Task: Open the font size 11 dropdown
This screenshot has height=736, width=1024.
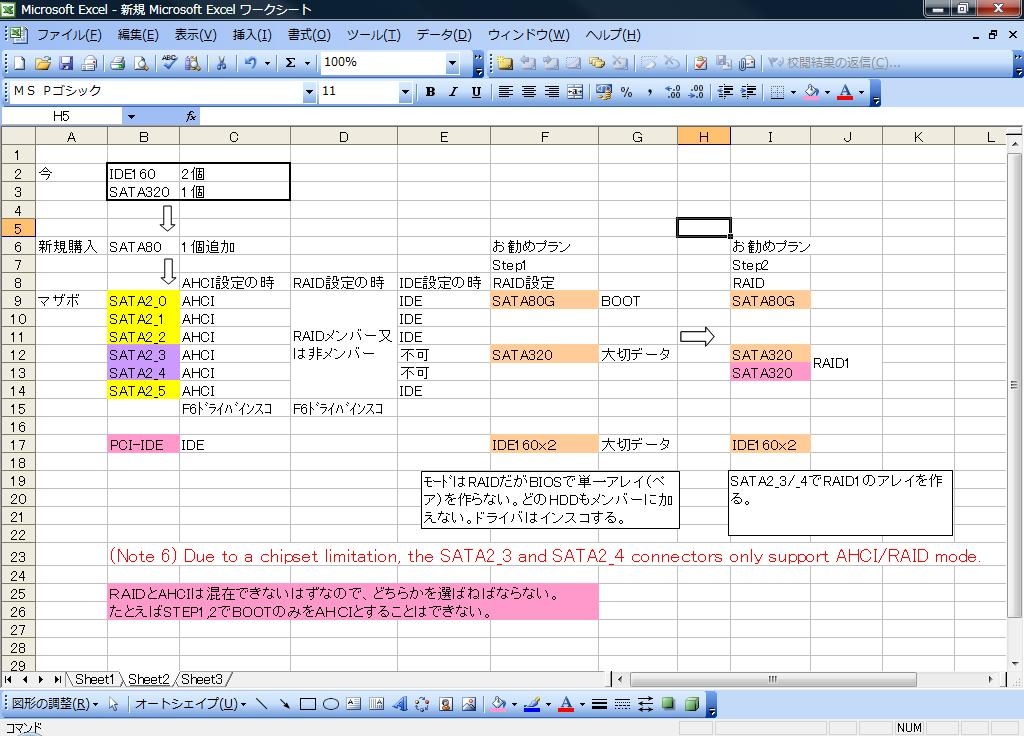Action: [x=405, y=92]
